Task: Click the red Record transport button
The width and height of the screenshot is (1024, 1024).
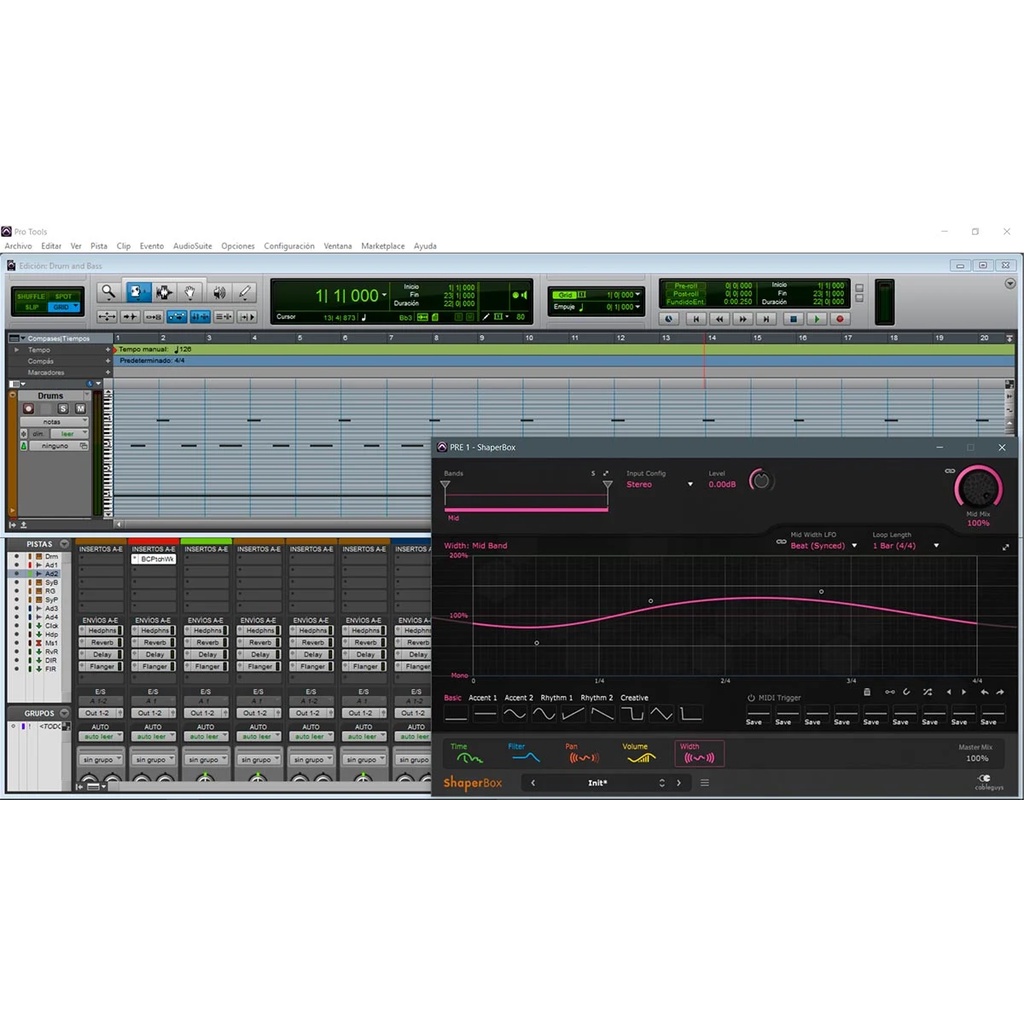Action: click(840, 319)
